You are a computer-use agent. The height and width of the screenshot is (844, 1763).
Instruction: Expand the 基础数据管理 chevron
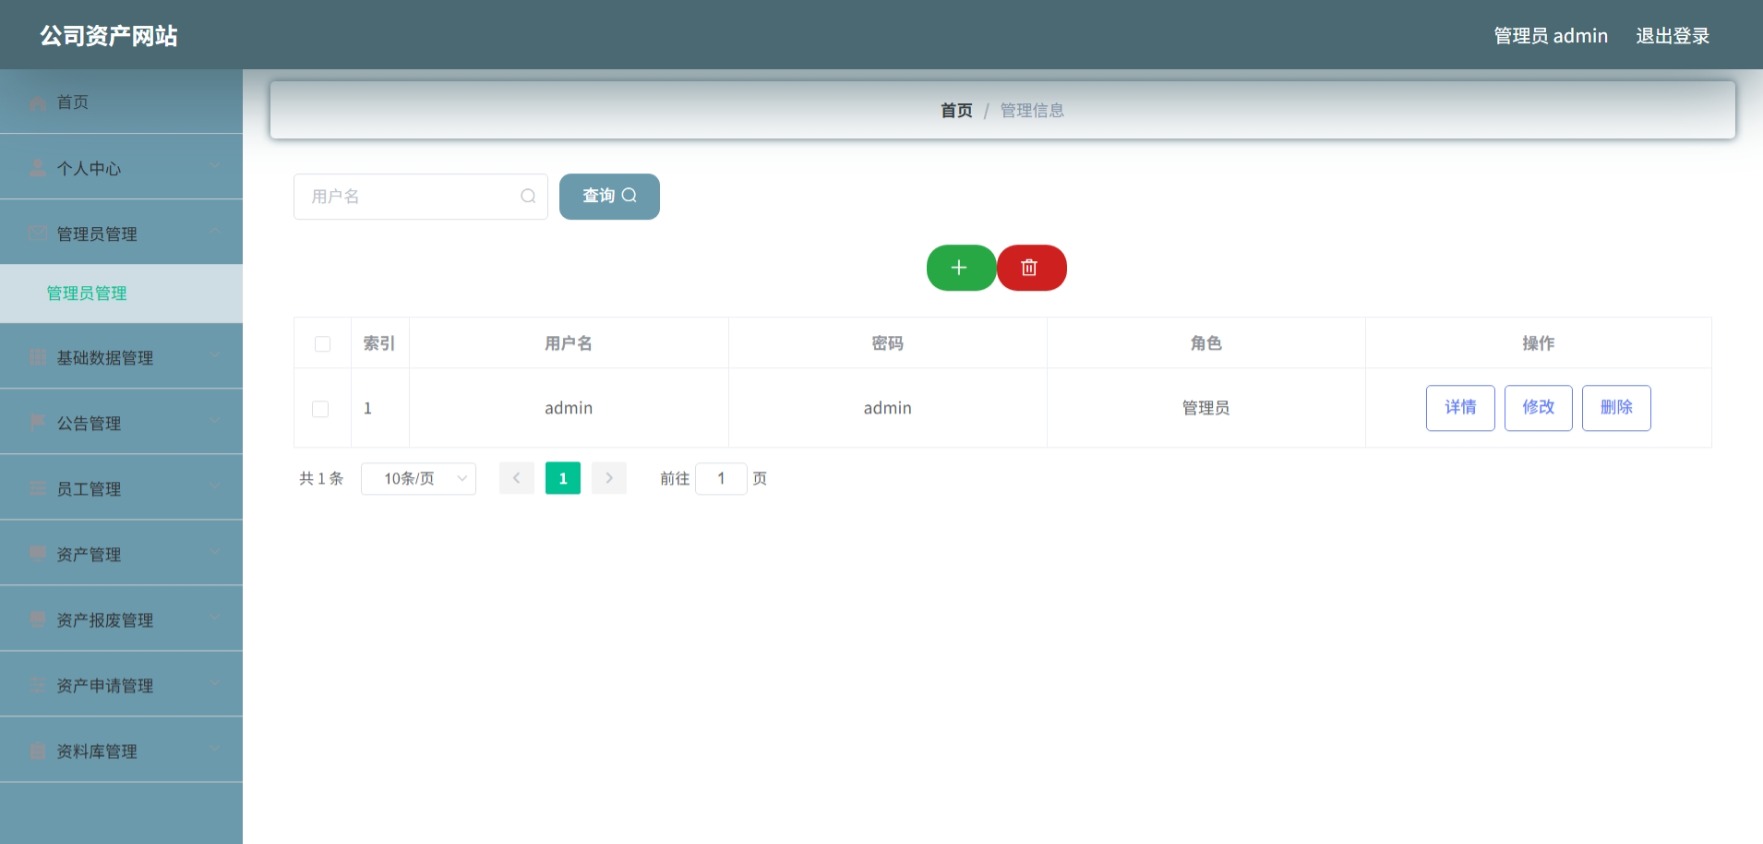point(215,355)
